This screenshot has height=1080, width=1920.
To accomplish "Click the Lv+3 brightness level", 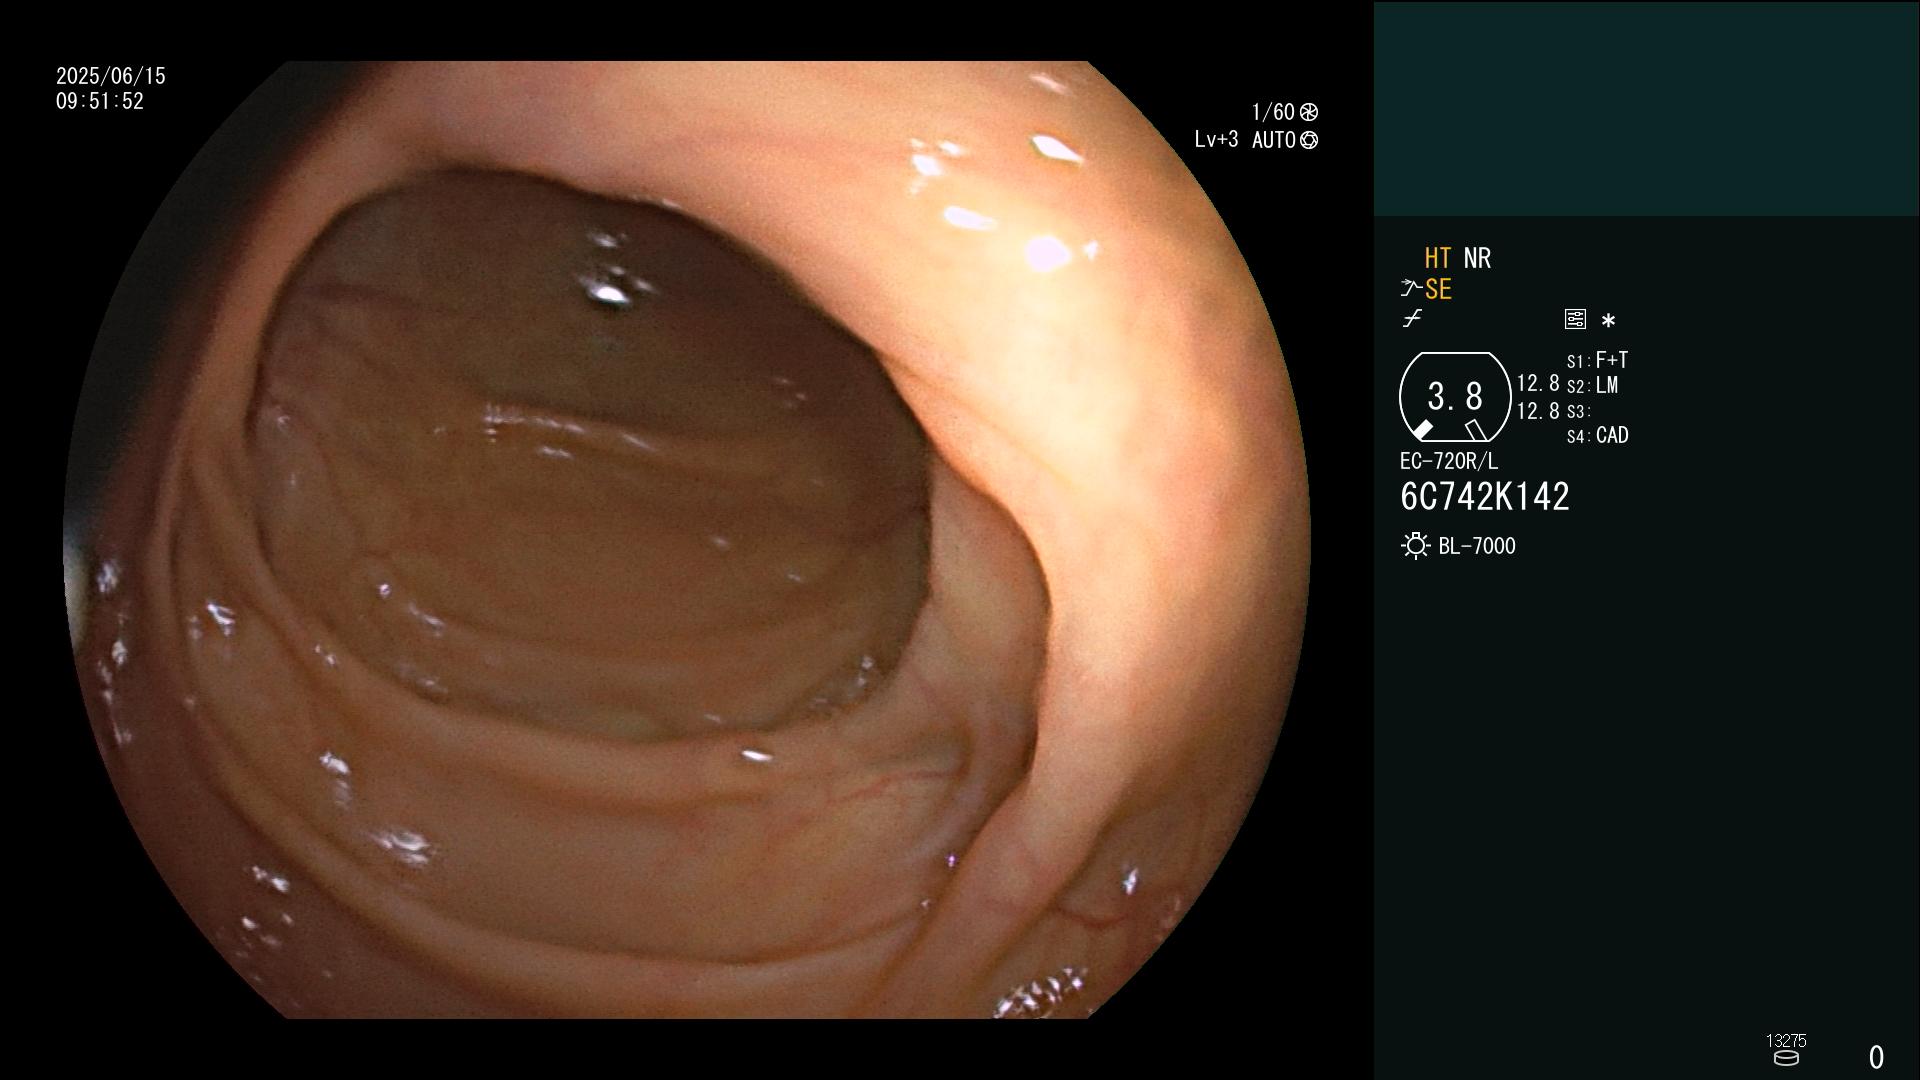I will click(1217, 140).
